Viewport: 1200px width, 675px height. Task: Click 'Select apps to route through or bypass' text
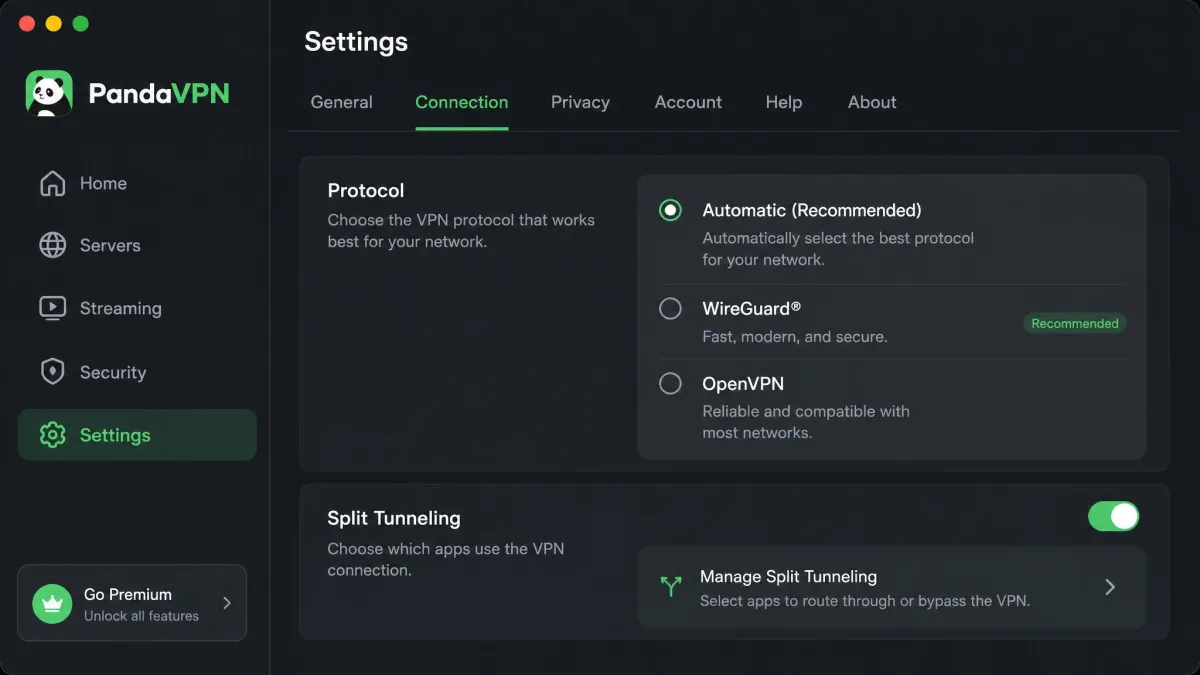pyautogui.click(x=865, y=601)
